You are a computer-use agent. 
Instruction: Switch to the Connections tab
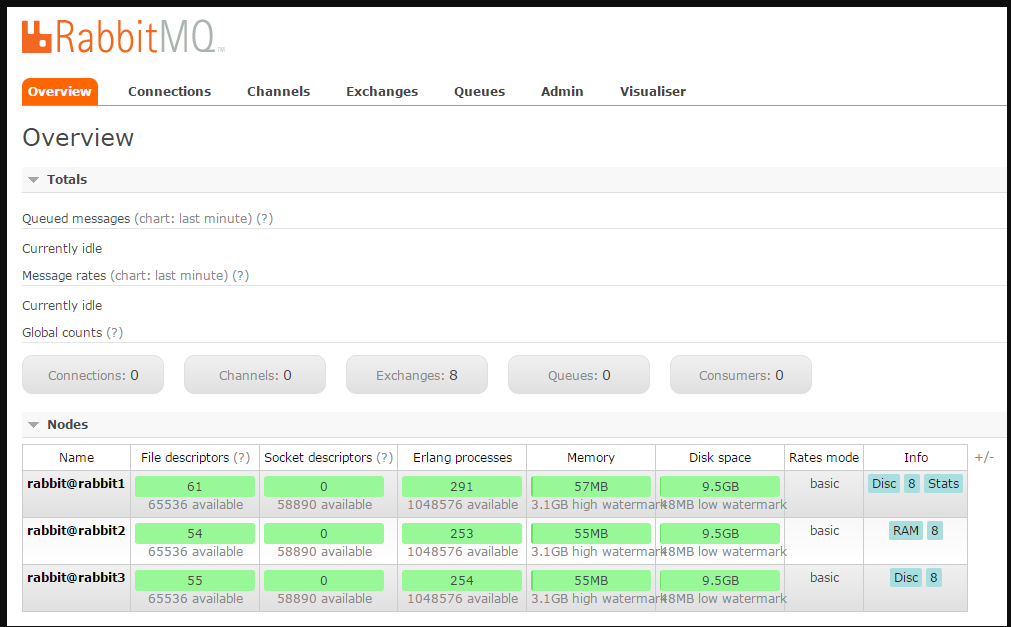[x=170, y=92]
